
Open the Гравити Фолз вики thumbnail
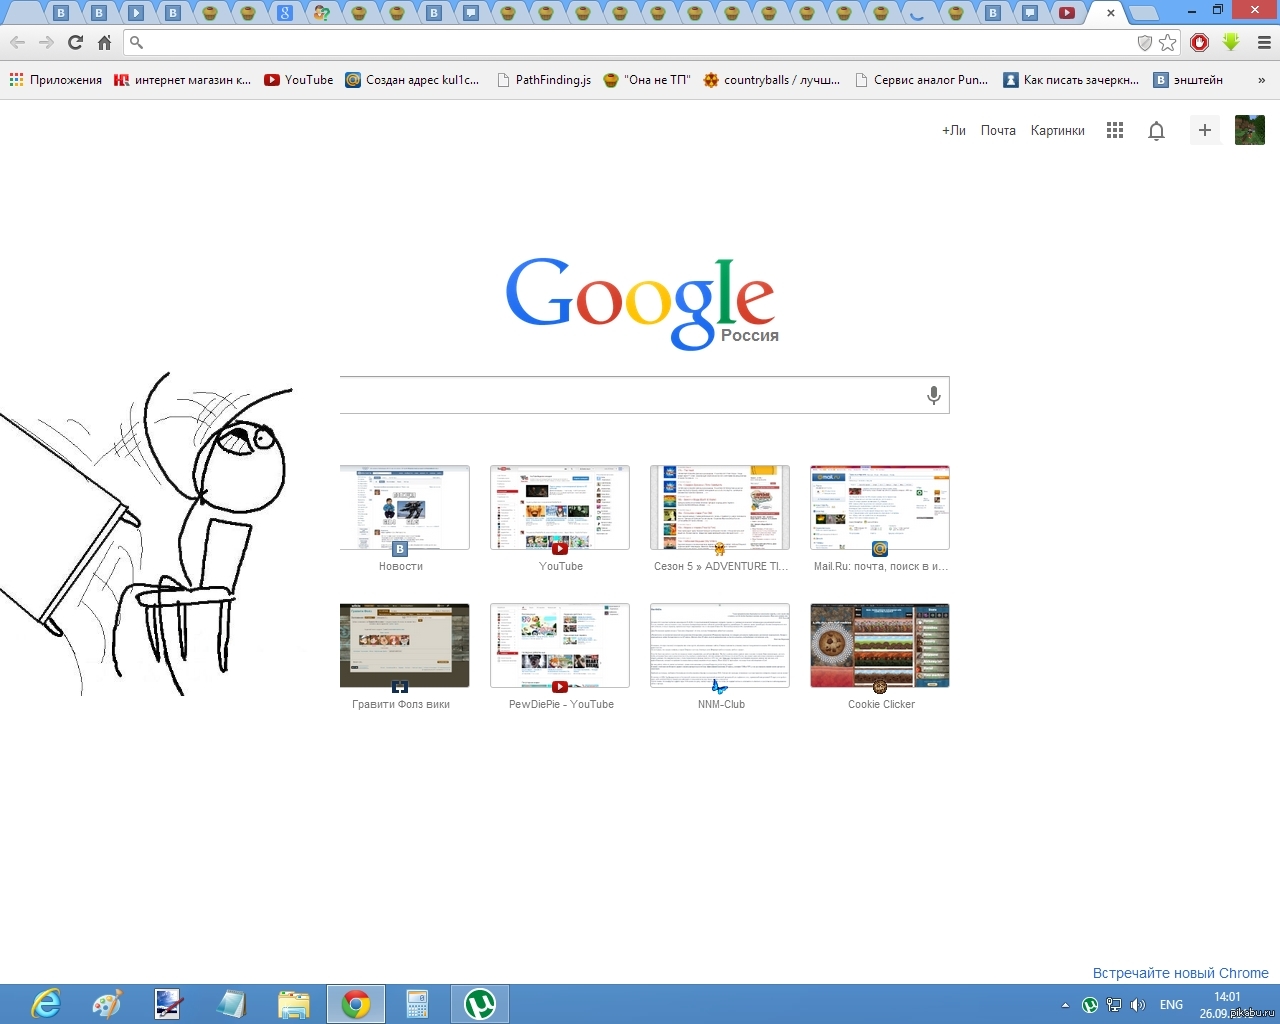click(x=404, y=646)
